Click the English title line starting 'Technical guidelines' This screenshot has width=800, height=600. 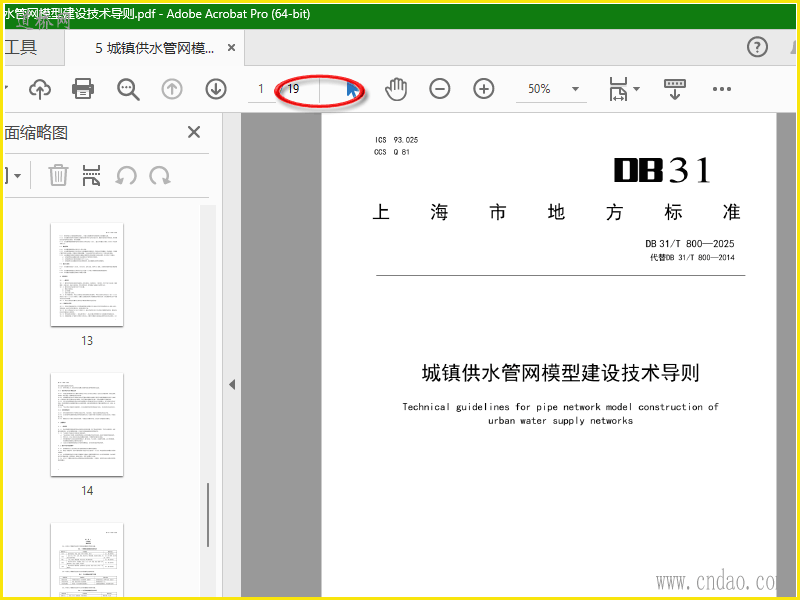click(x=560, y=407)
